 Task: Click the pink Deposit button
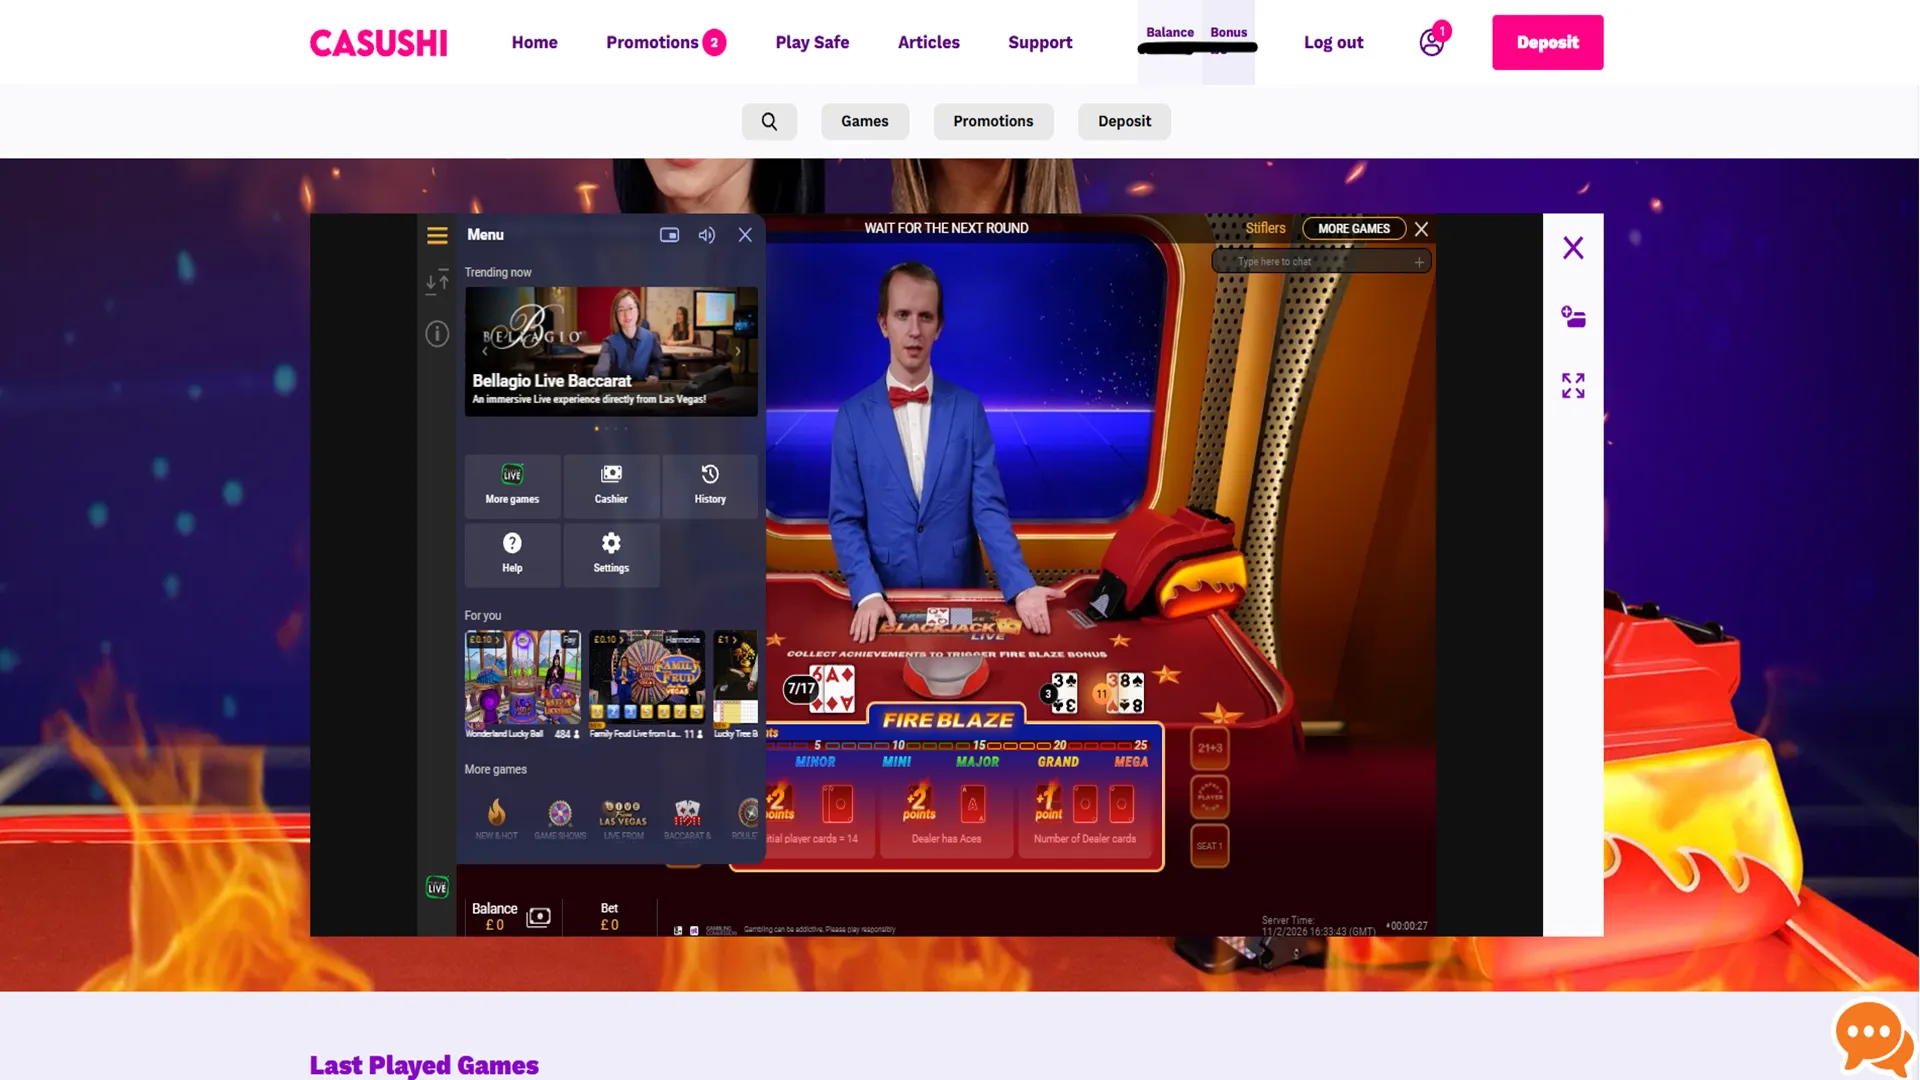(1547, 42)
